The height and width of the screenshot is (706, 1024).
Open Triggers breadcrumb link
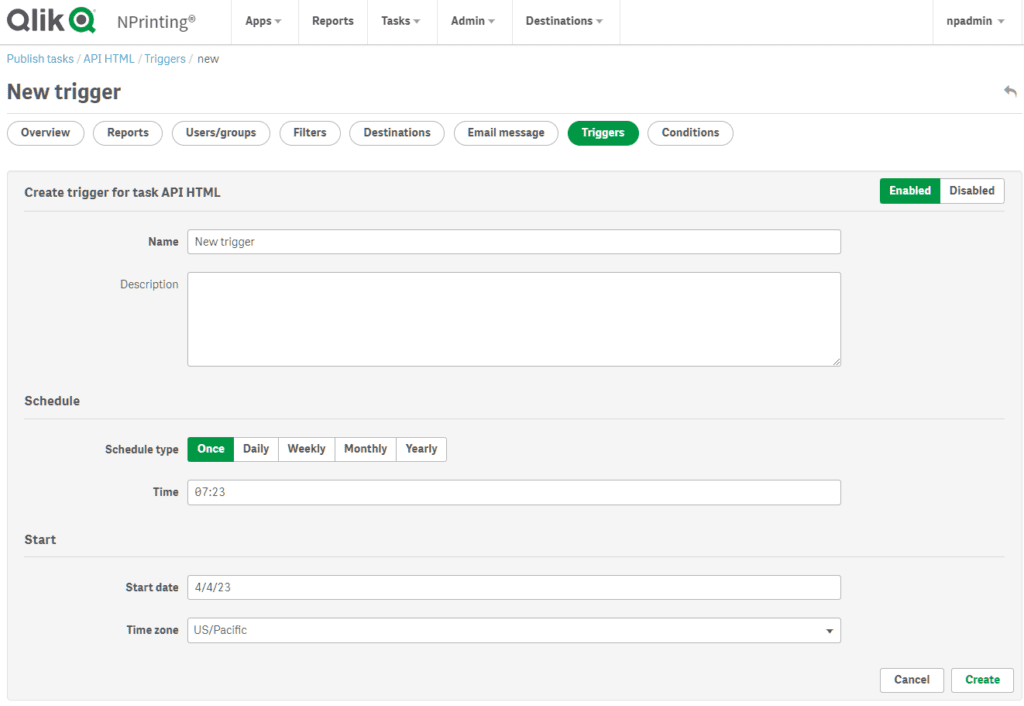coord(165,59)
